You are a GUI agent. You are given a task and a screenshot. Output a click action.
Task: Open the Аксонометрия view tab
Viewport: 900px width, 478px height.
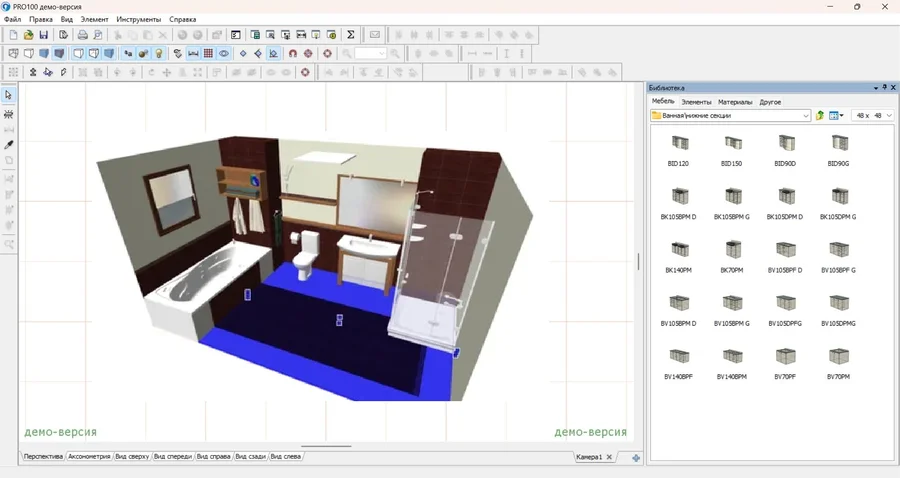pyautogui.click(x=89, y=457)
